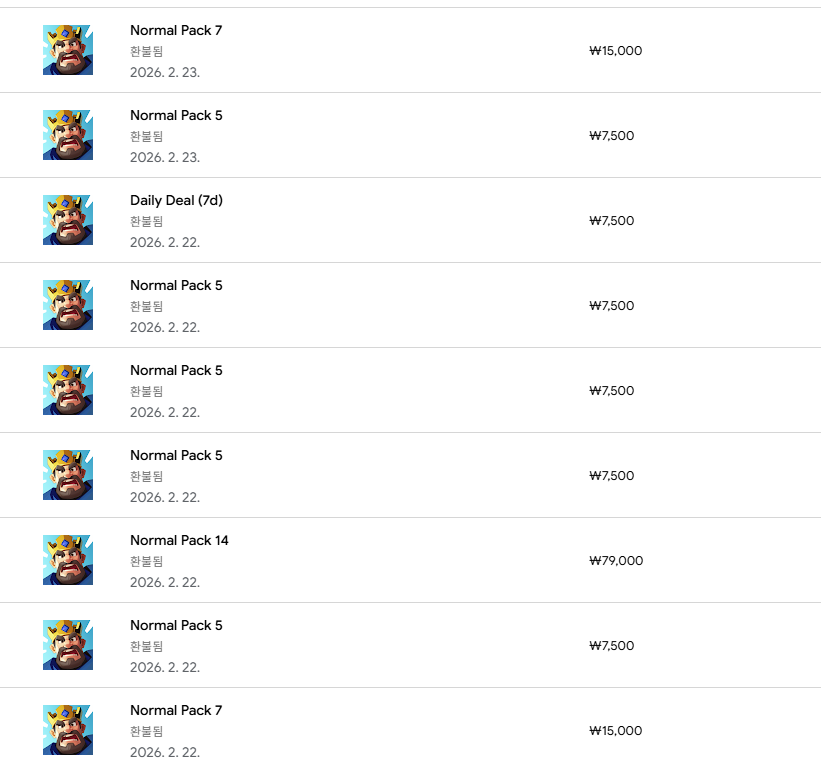This screenshot has width=821, height=769.
Task: Click ₩15,000 price of February 23 Normal Pack 7
Action: [616, 51]
